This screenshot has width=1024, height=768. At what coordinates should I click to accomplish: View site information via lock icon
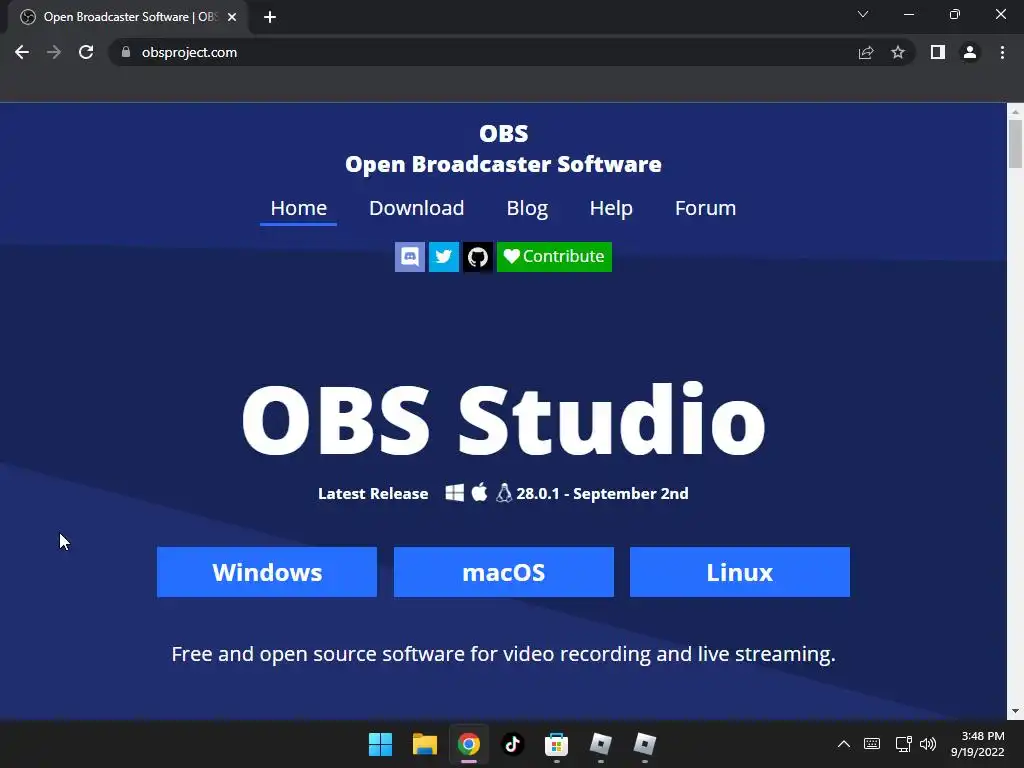tap(126, 52)
